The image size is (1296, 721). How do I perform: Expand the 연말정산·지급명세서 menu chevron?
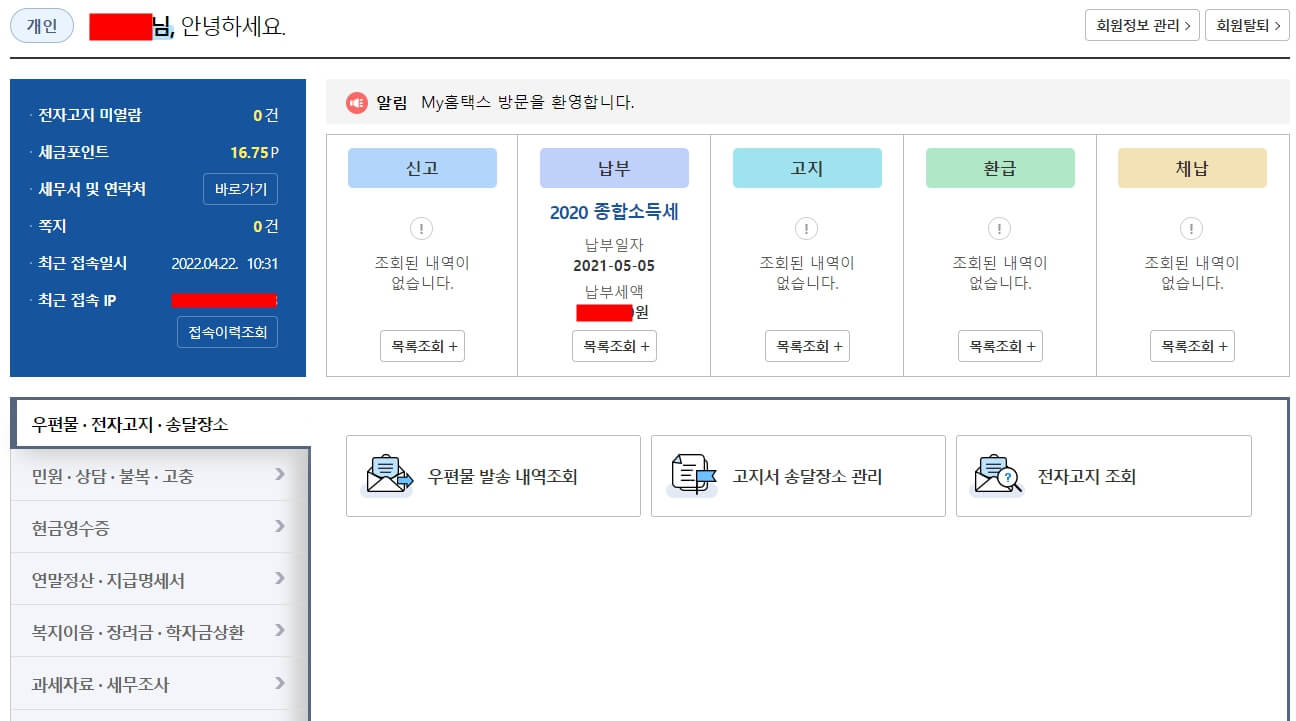281,579
